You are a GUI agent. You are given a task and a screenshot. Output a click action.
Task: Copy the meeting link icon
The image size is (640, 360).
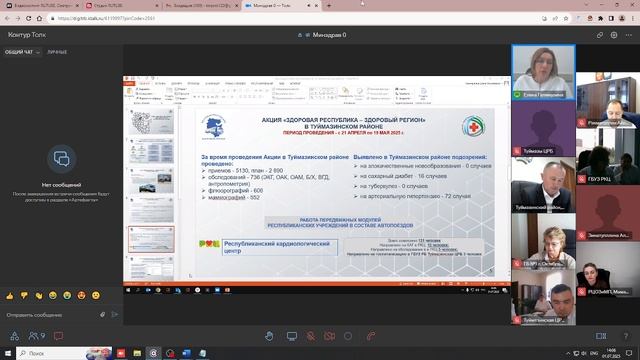click(600, 35)
